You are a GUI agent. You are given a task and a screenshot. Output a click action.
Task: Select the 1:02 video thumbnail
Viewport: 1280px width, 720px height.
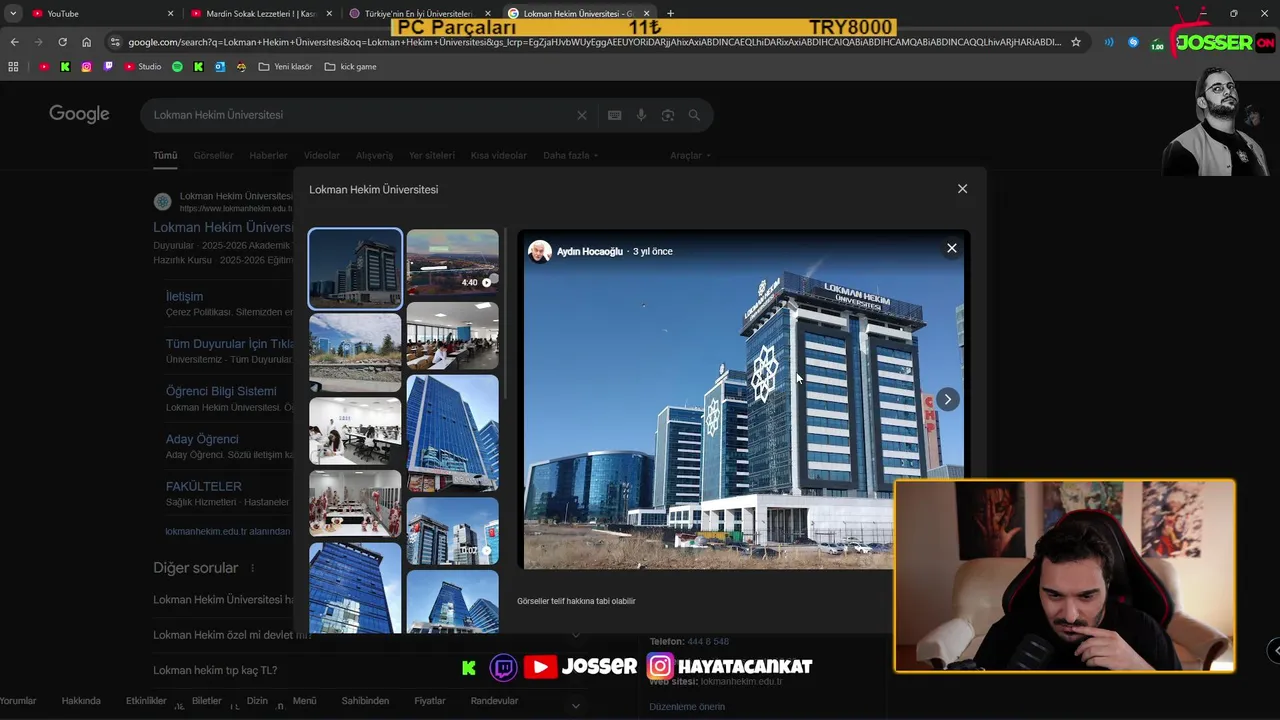click(452, 531)
